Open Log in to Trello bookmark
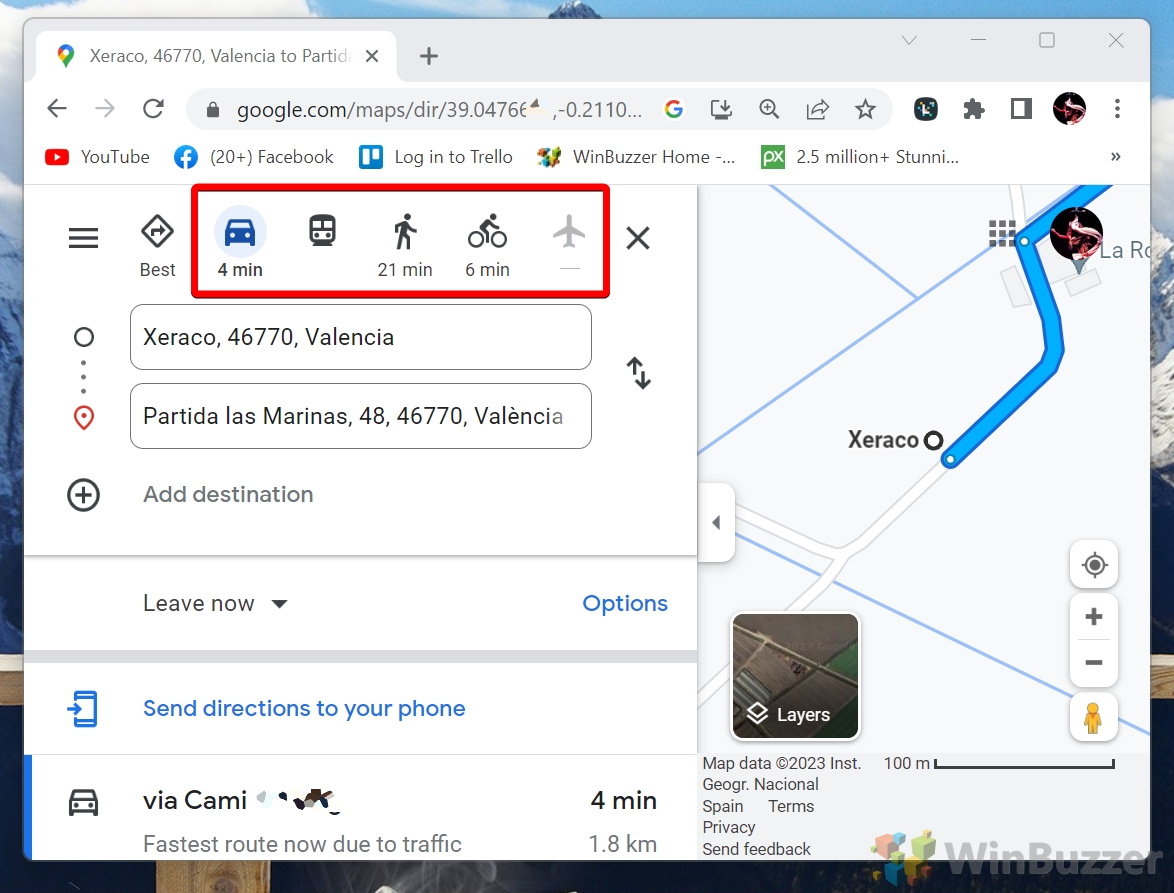Screen dimensions: 1174x893 [x=436, y=156]
